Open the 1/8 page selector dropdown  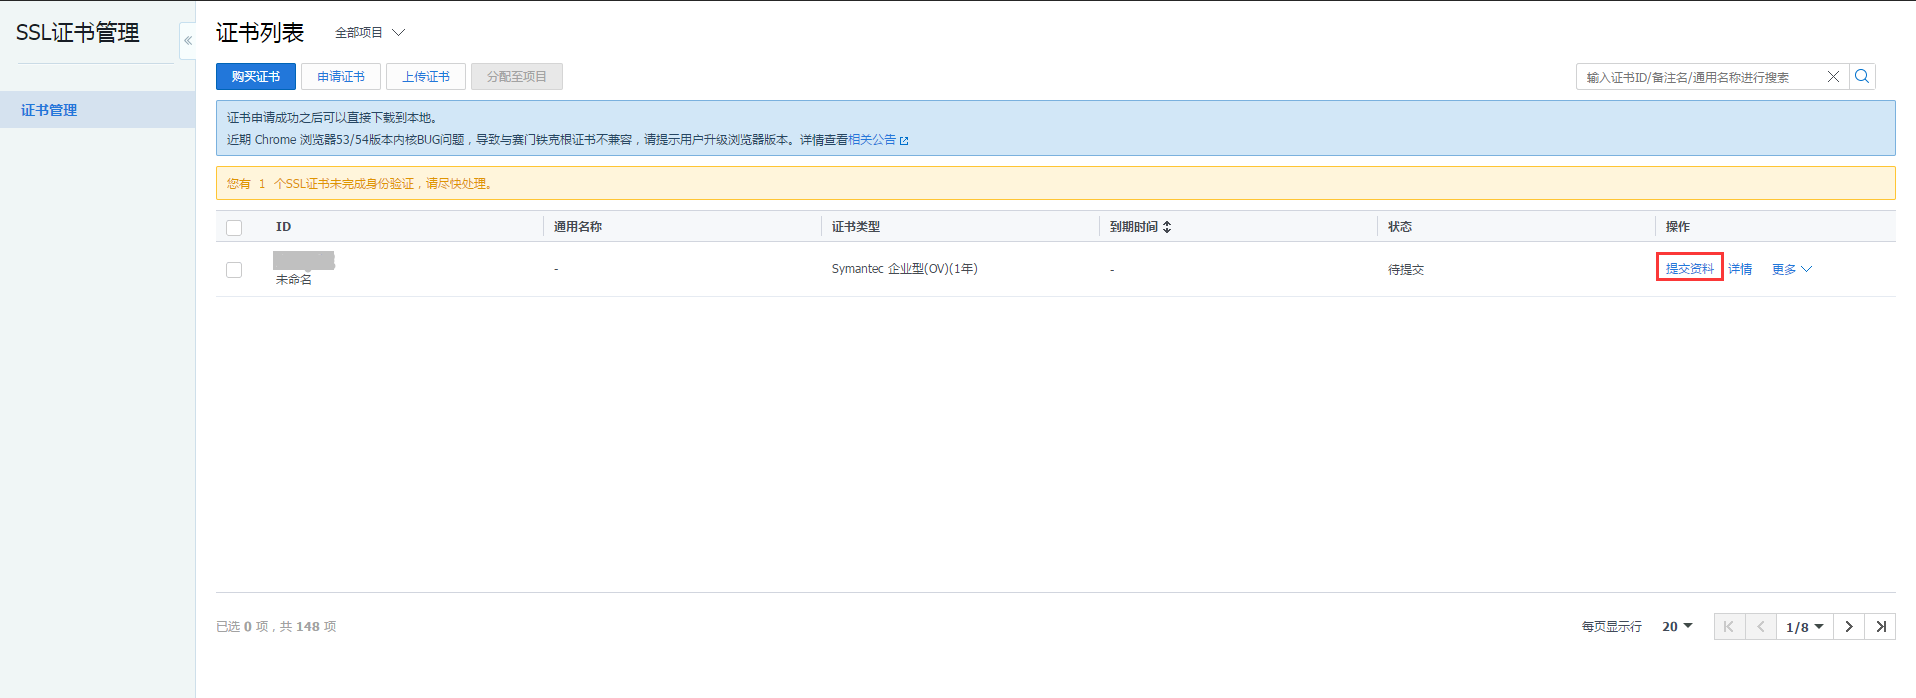1804,627
